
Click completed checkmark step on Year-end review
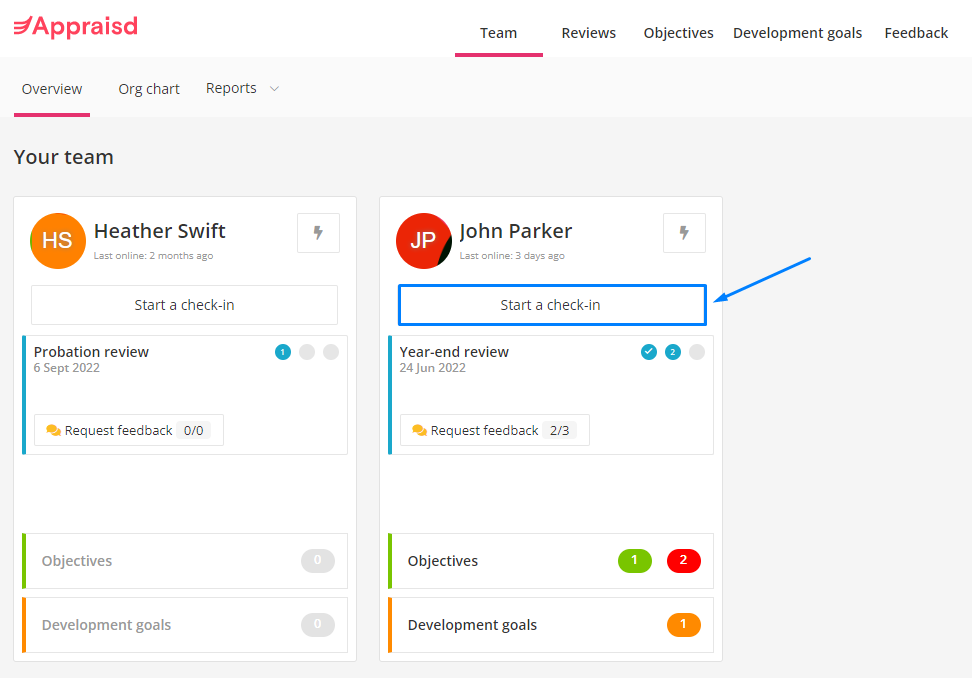point(648,352)
